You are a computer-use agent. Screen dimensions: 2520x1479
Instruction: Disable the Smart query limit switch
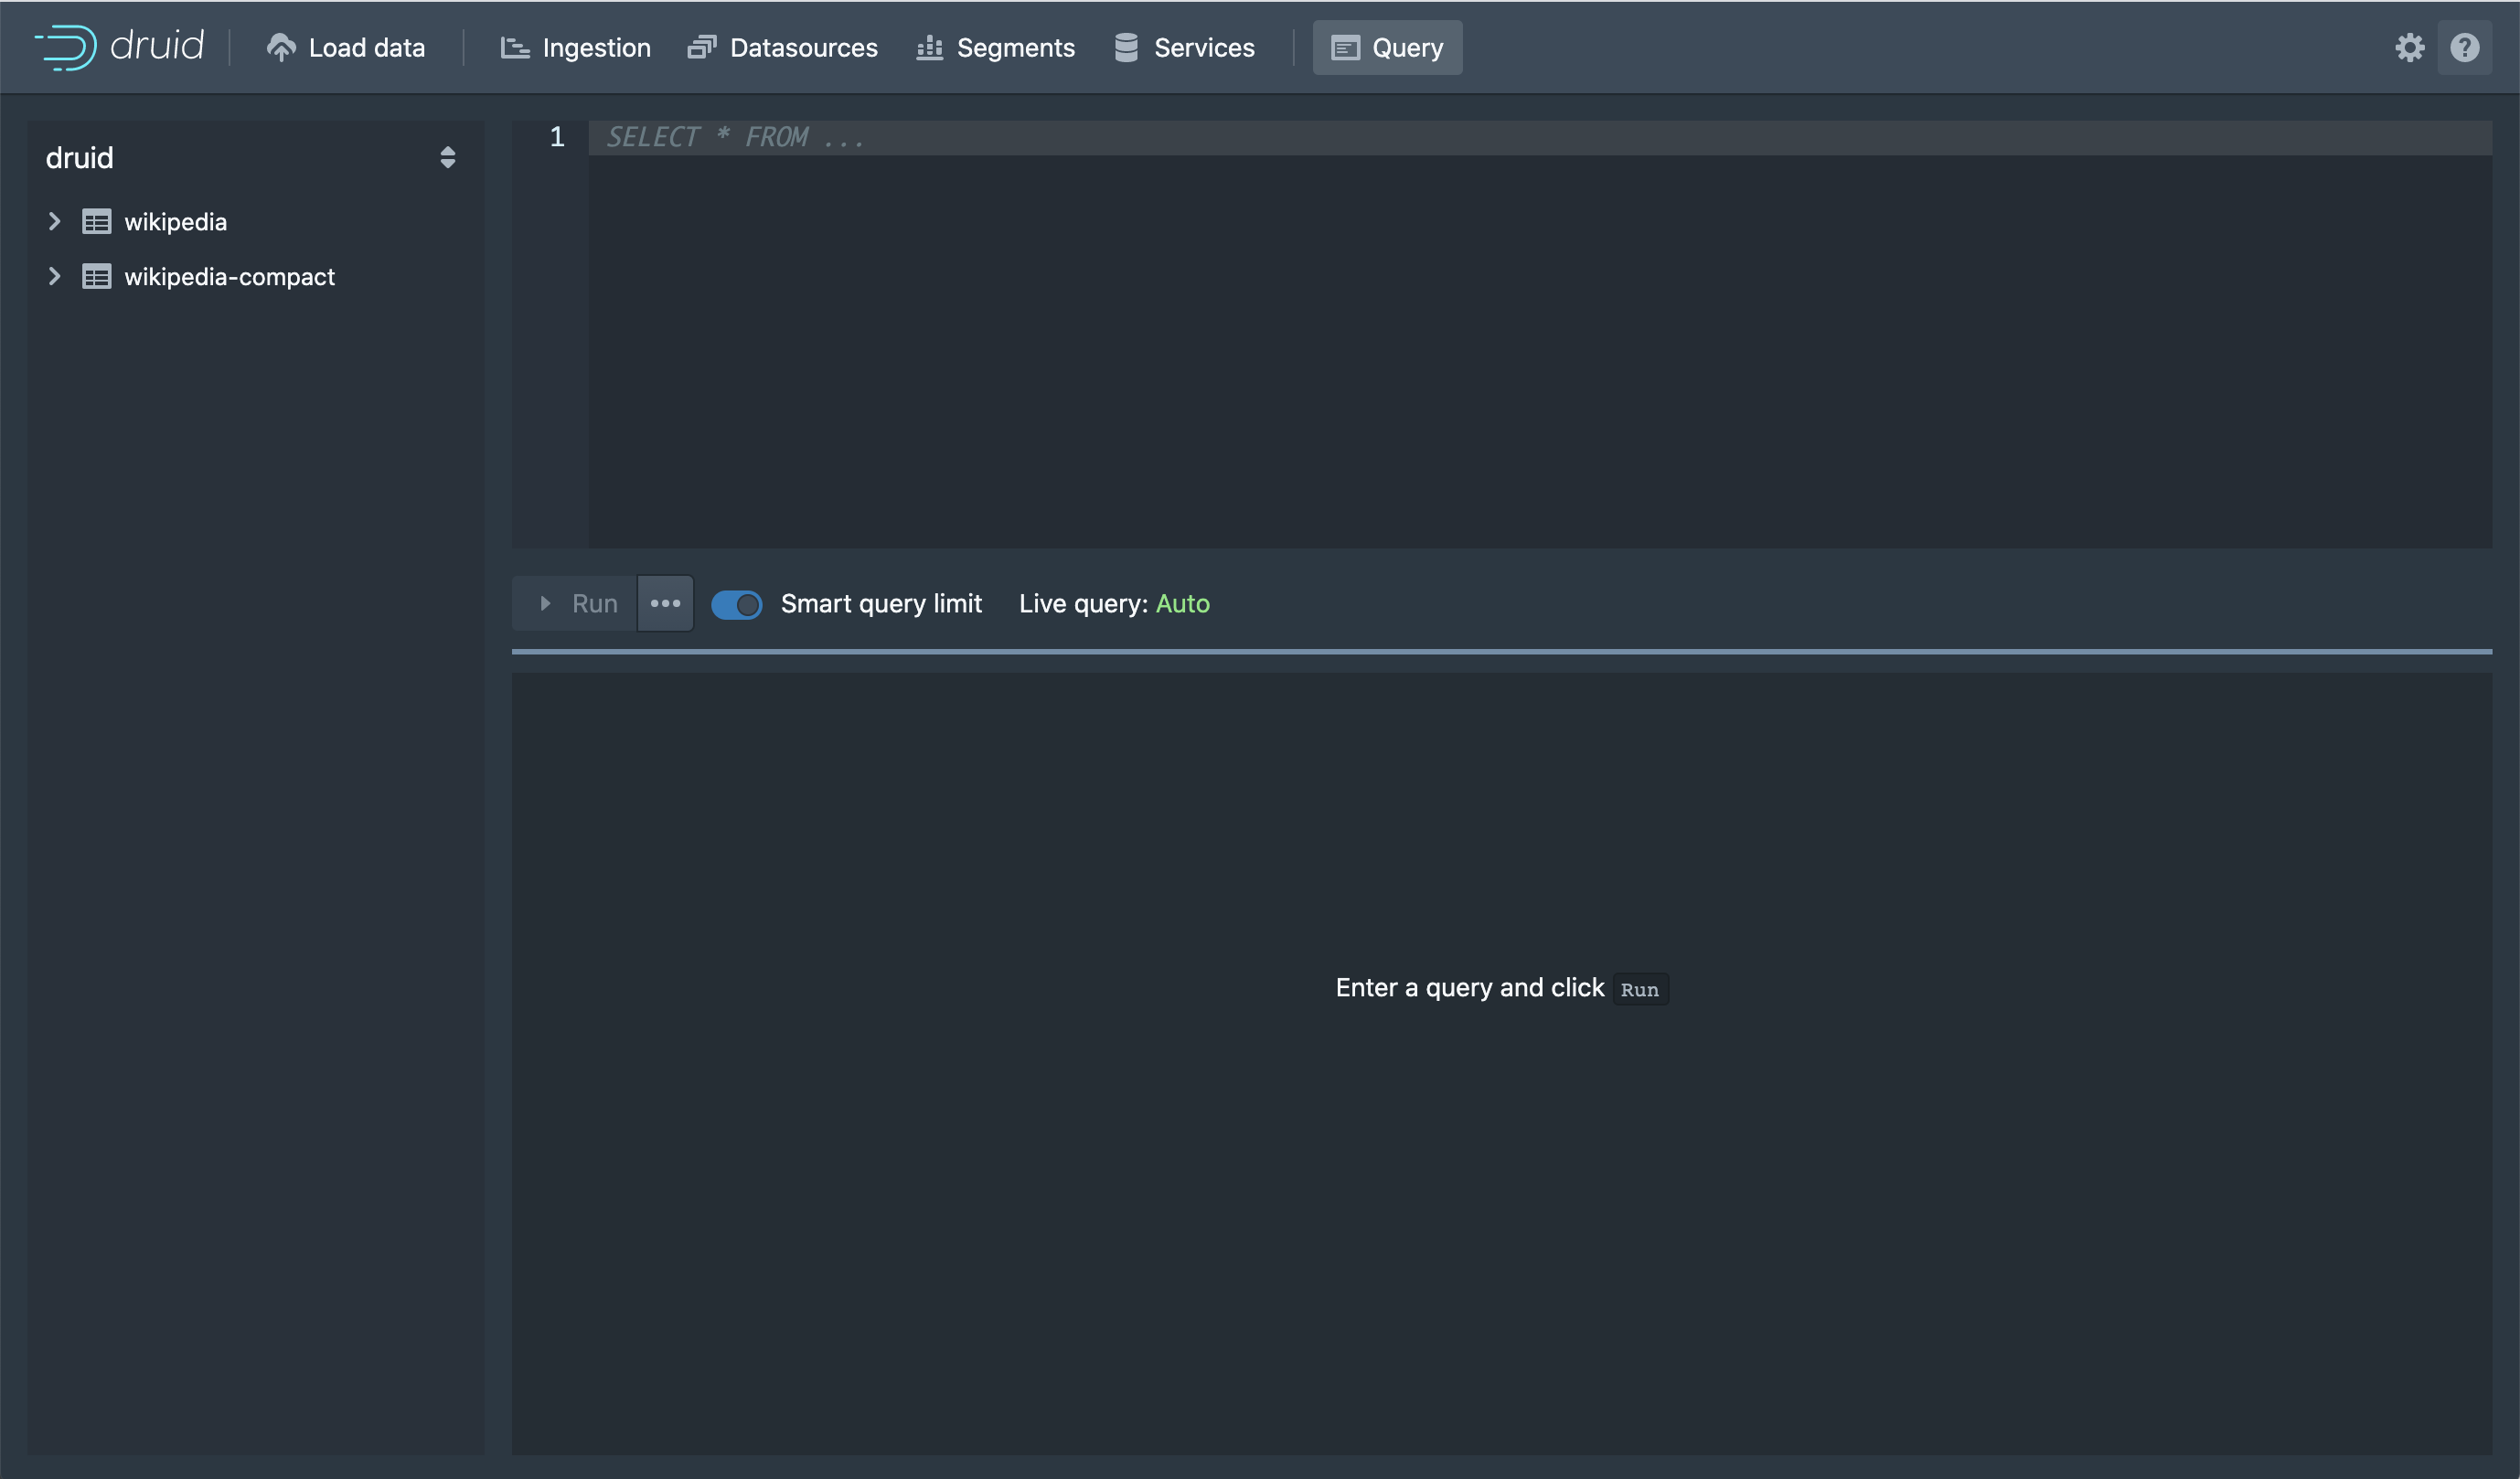point(736,604)
